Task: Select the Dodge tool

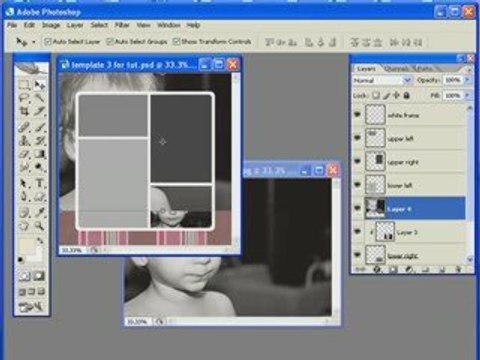Action: coord(40,167)
